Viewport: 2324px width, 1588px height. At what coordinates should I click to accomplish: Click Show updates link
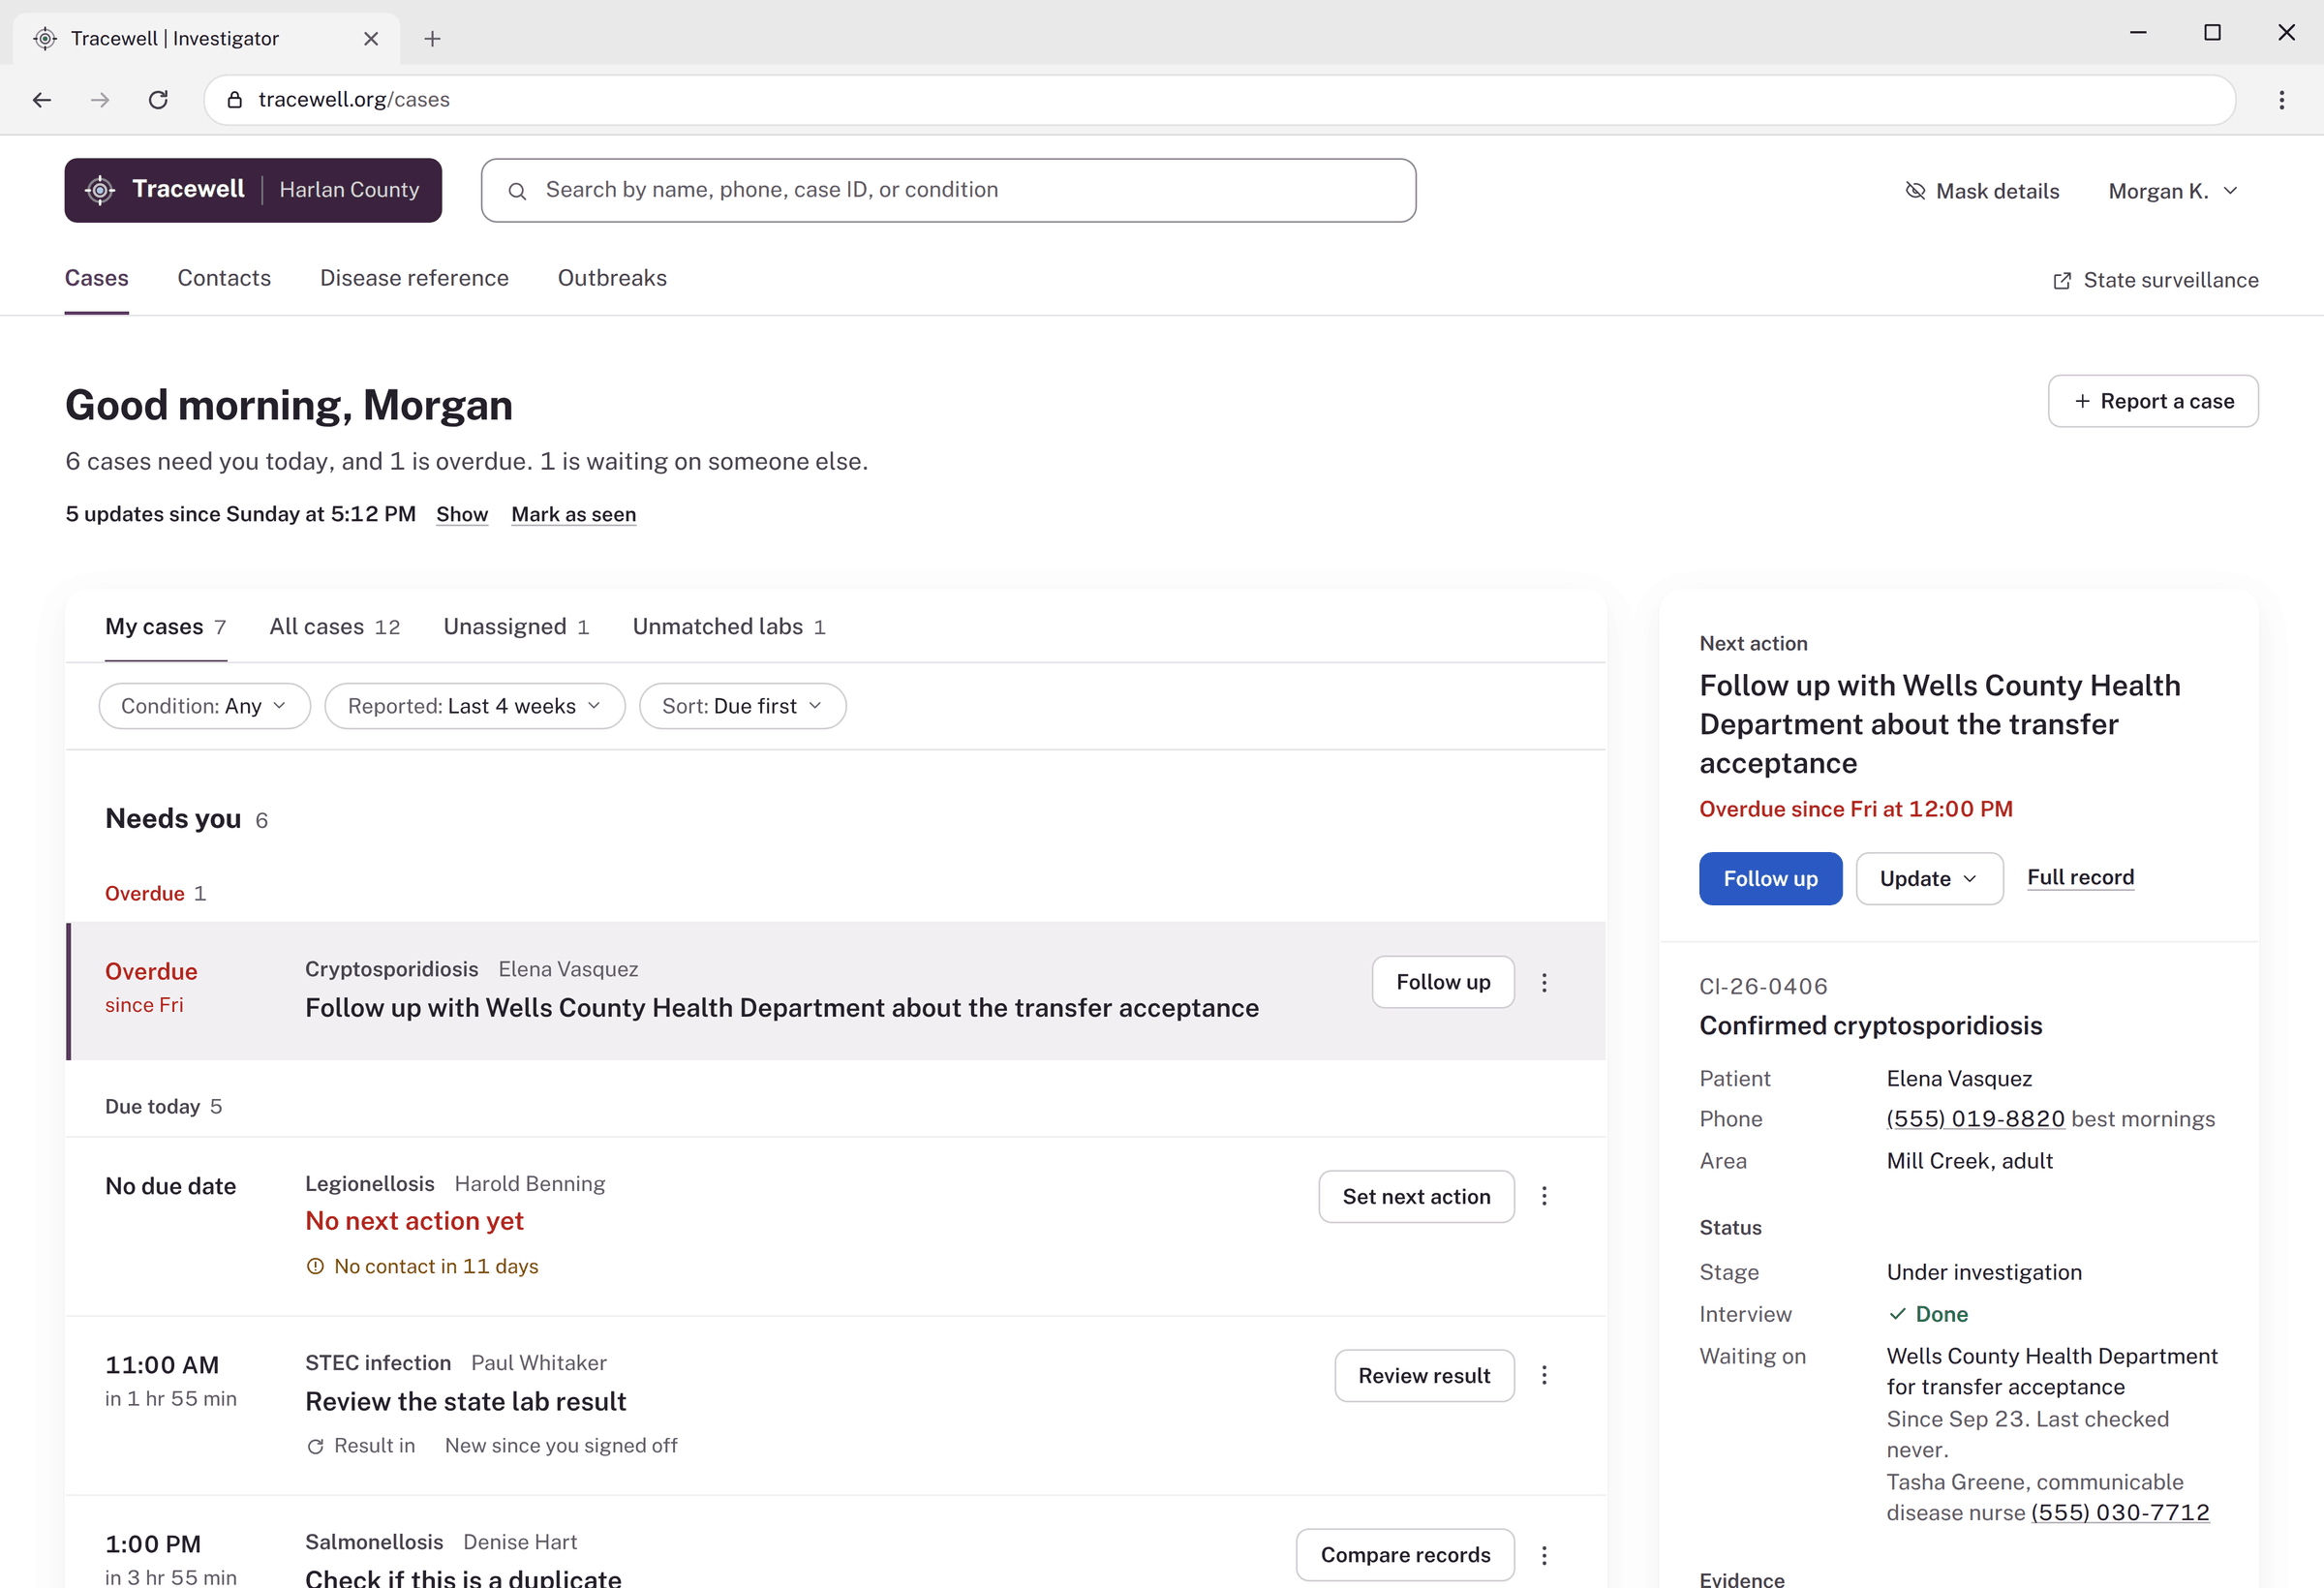[x=462, y=515]
